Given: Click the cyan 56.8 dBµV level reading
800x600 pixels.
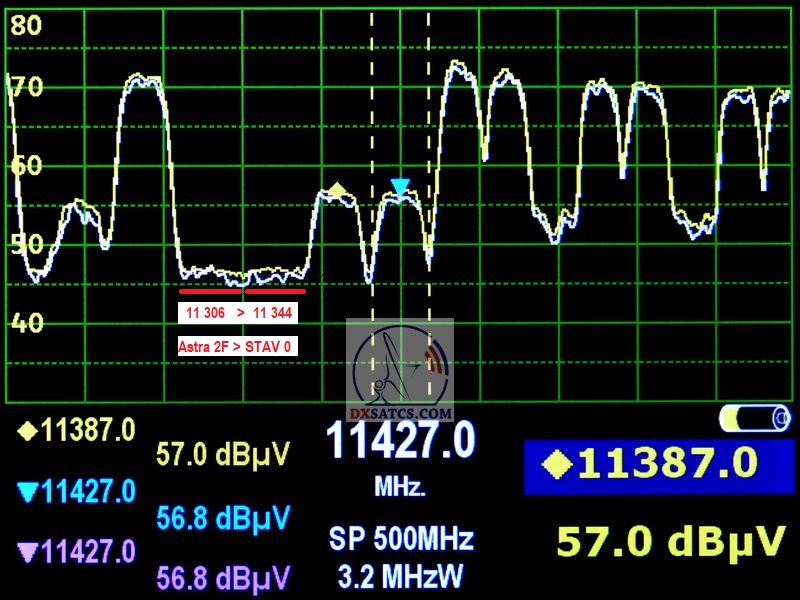Looking at the screenshot, I should (222, 517).
